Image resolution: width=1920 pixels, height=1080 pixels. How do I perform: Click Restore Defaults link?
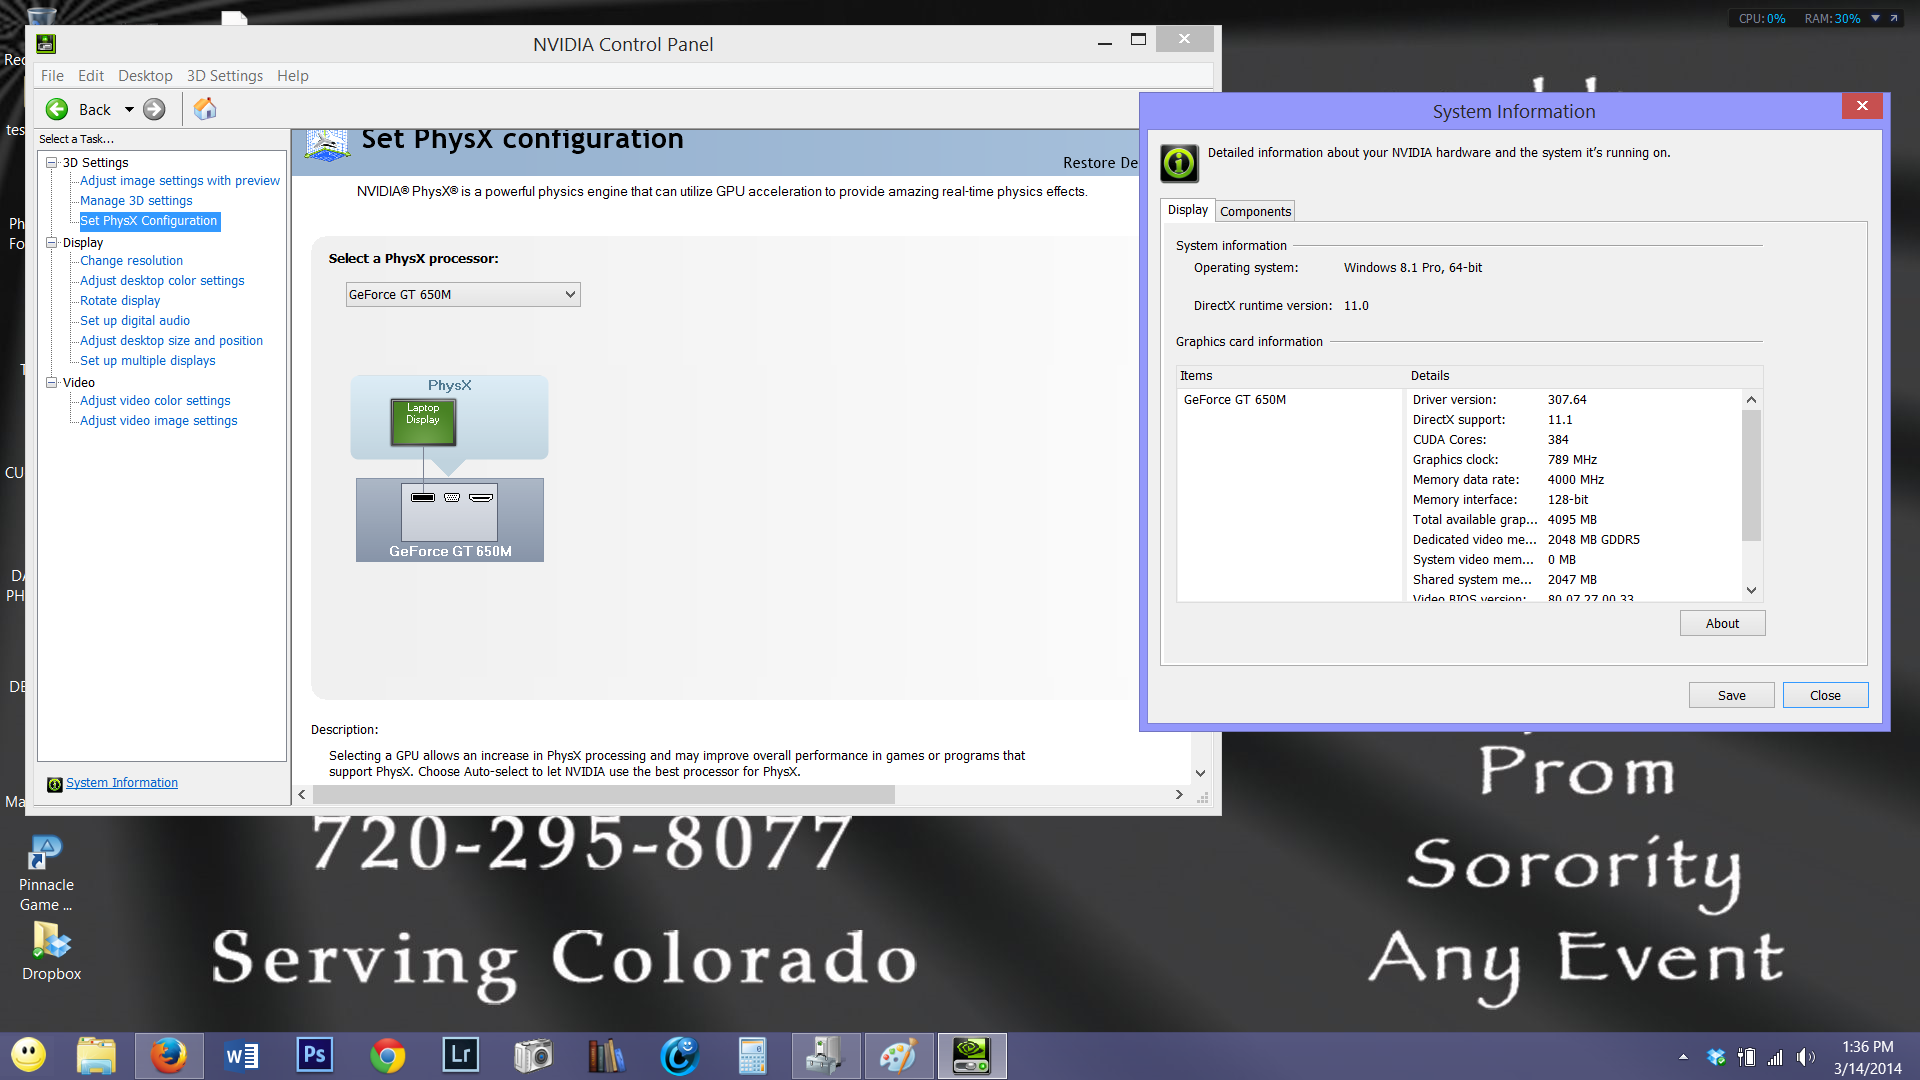[1100, 163]
